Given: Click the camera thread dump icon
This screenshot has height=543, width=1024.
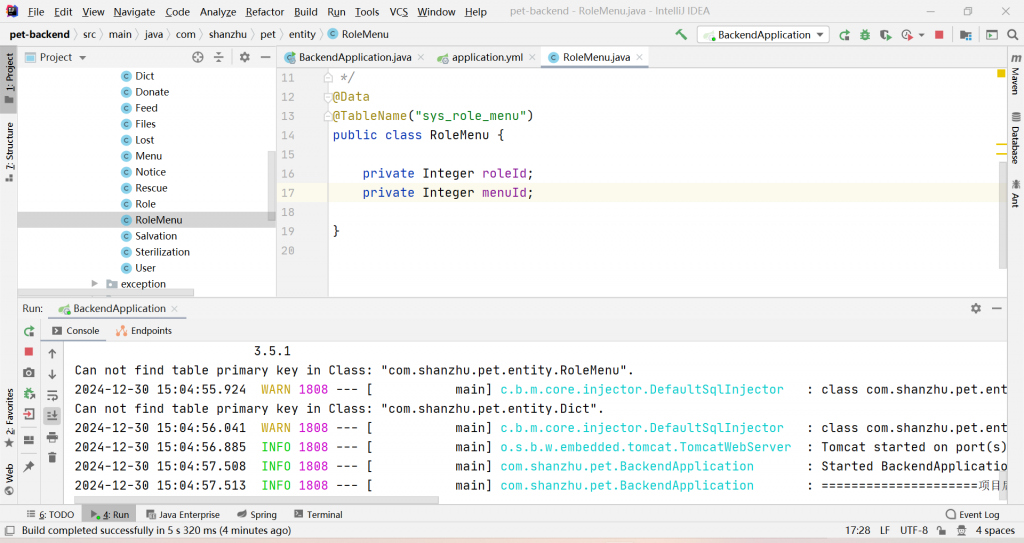Looking at the screenshot, I should point(29,372).
